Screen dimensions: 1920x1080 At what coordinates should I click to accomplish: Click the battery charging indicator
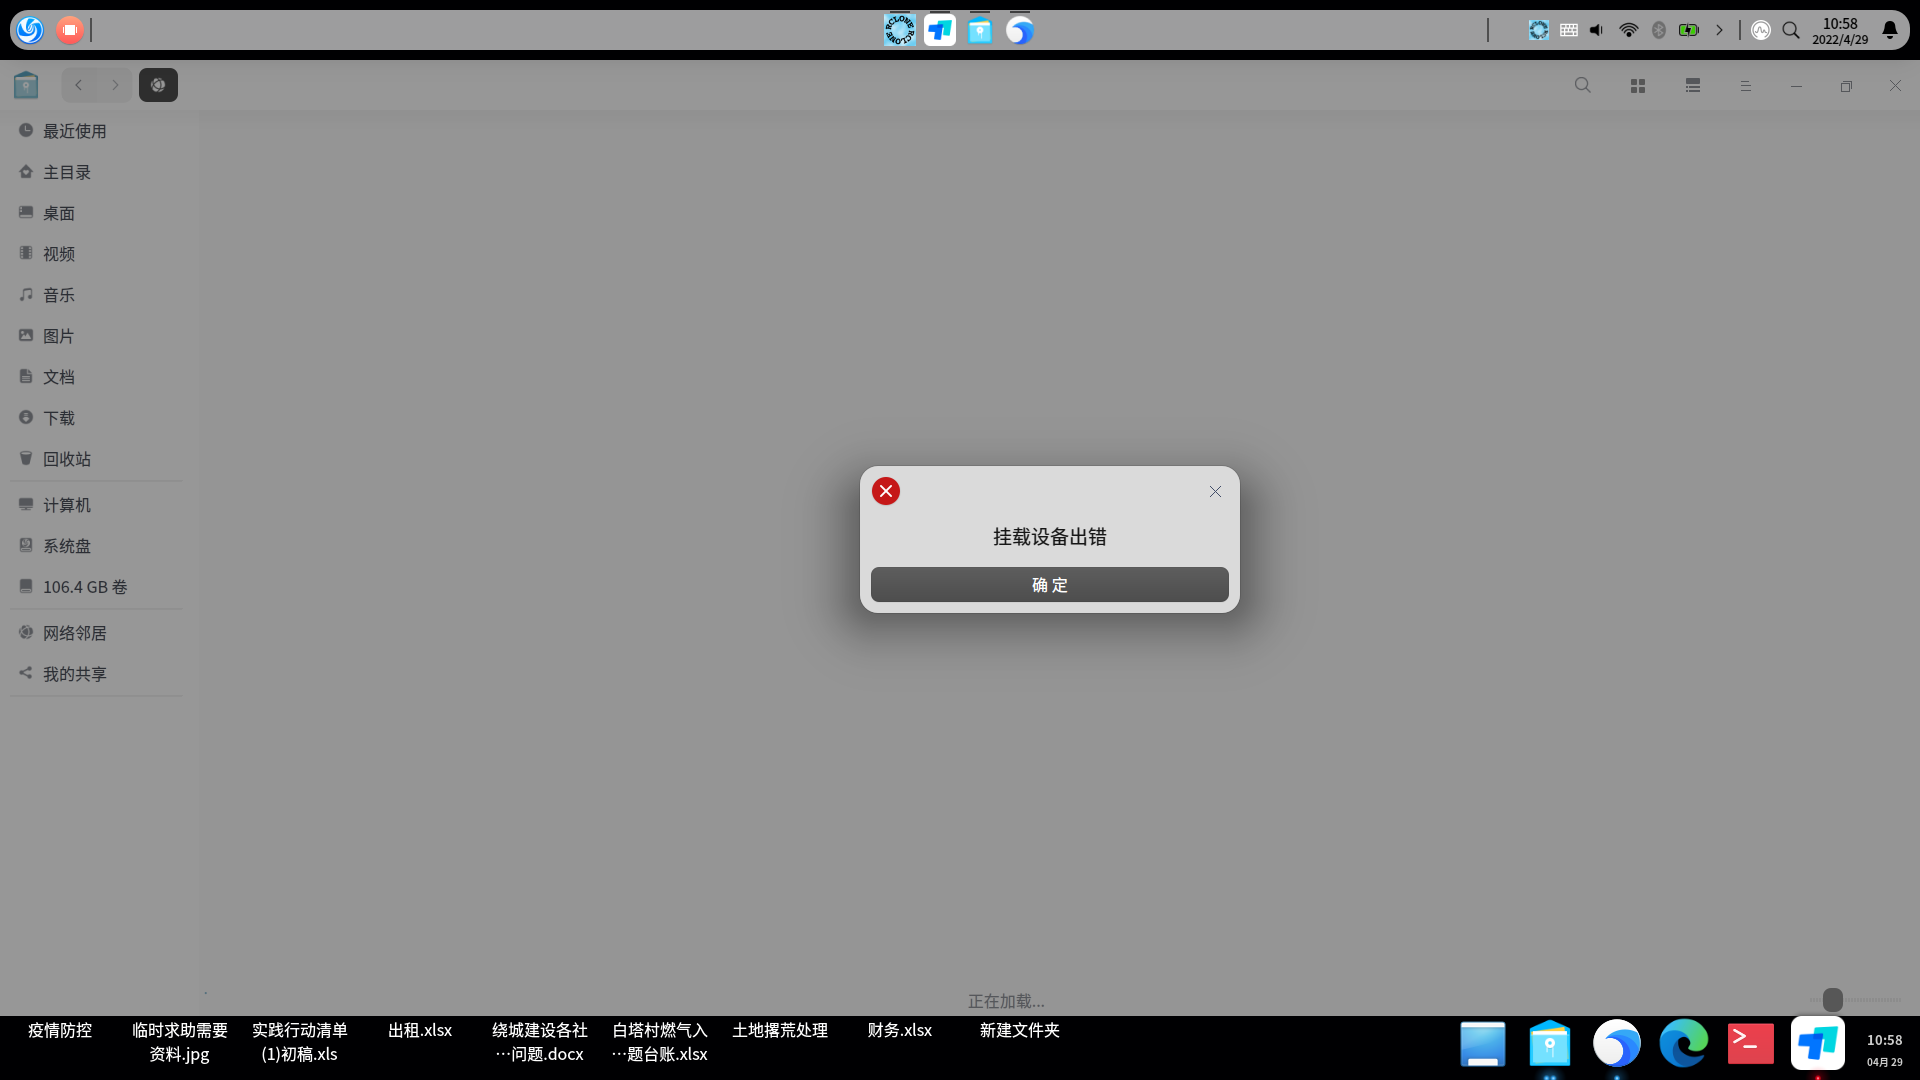(x=1688, y=29)
